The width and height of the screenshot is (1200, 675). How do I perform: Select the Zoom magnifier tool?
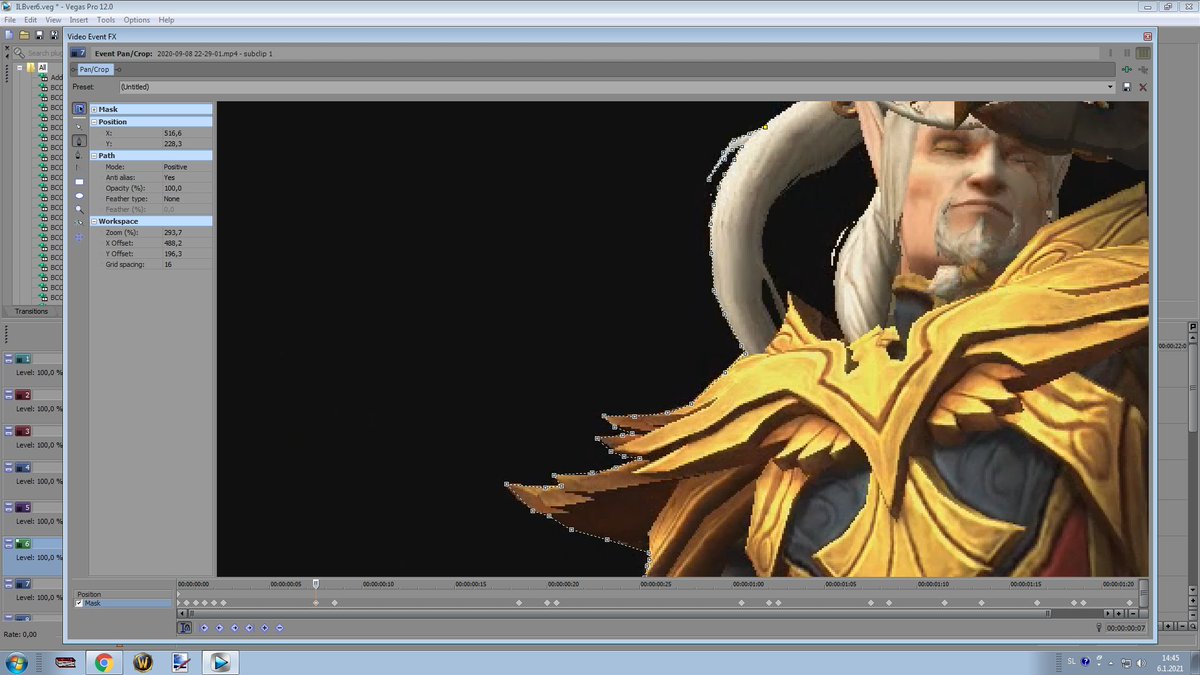79,209
